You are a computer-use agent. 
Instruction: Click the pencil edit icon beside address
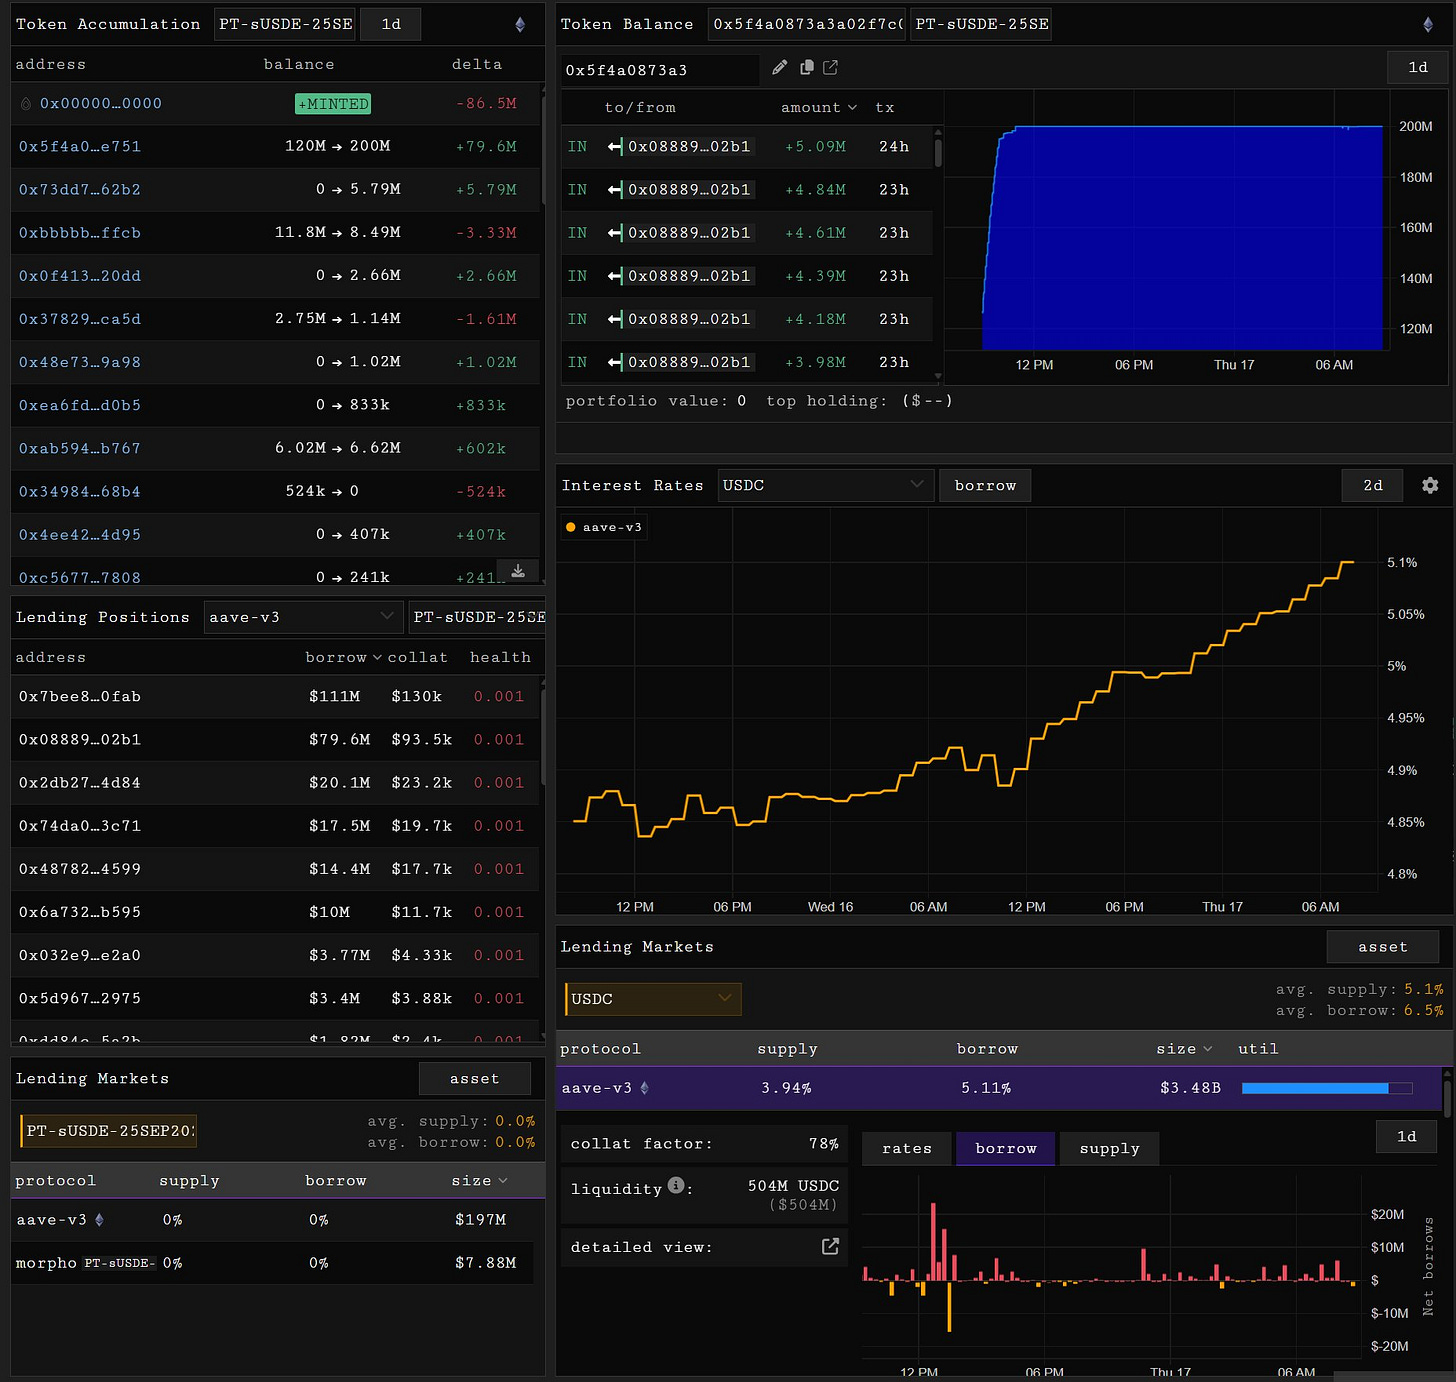(780, 67)
